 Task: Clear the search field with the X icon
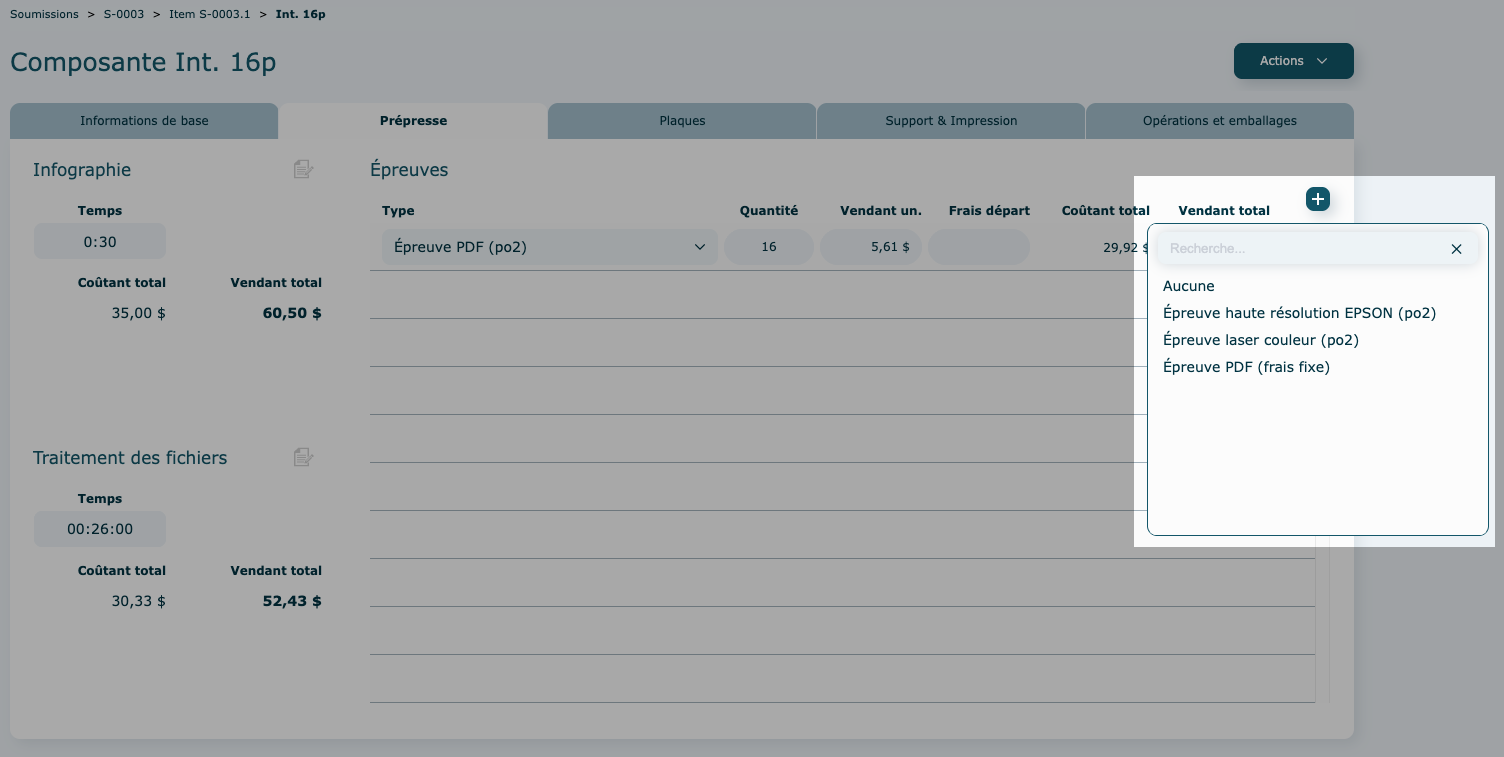click(x=1456, y=249)
